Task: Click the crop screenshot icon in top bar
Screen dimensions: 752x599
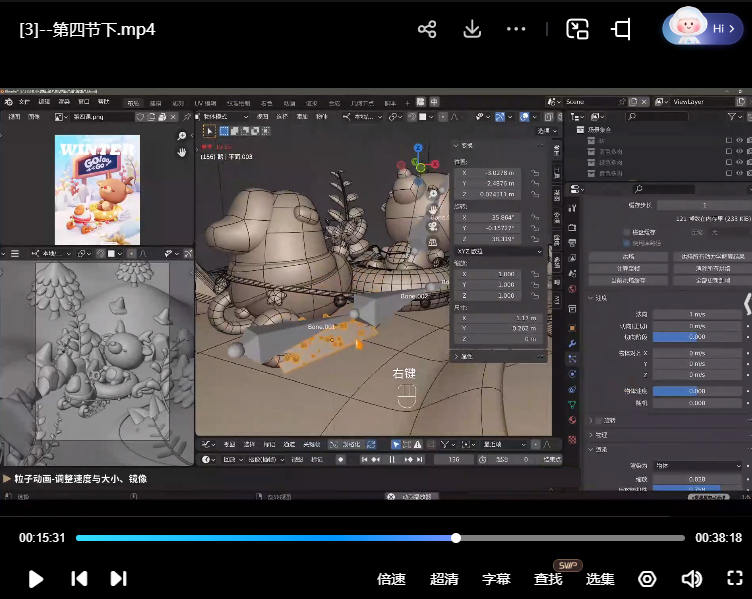Action: (621, 29)
